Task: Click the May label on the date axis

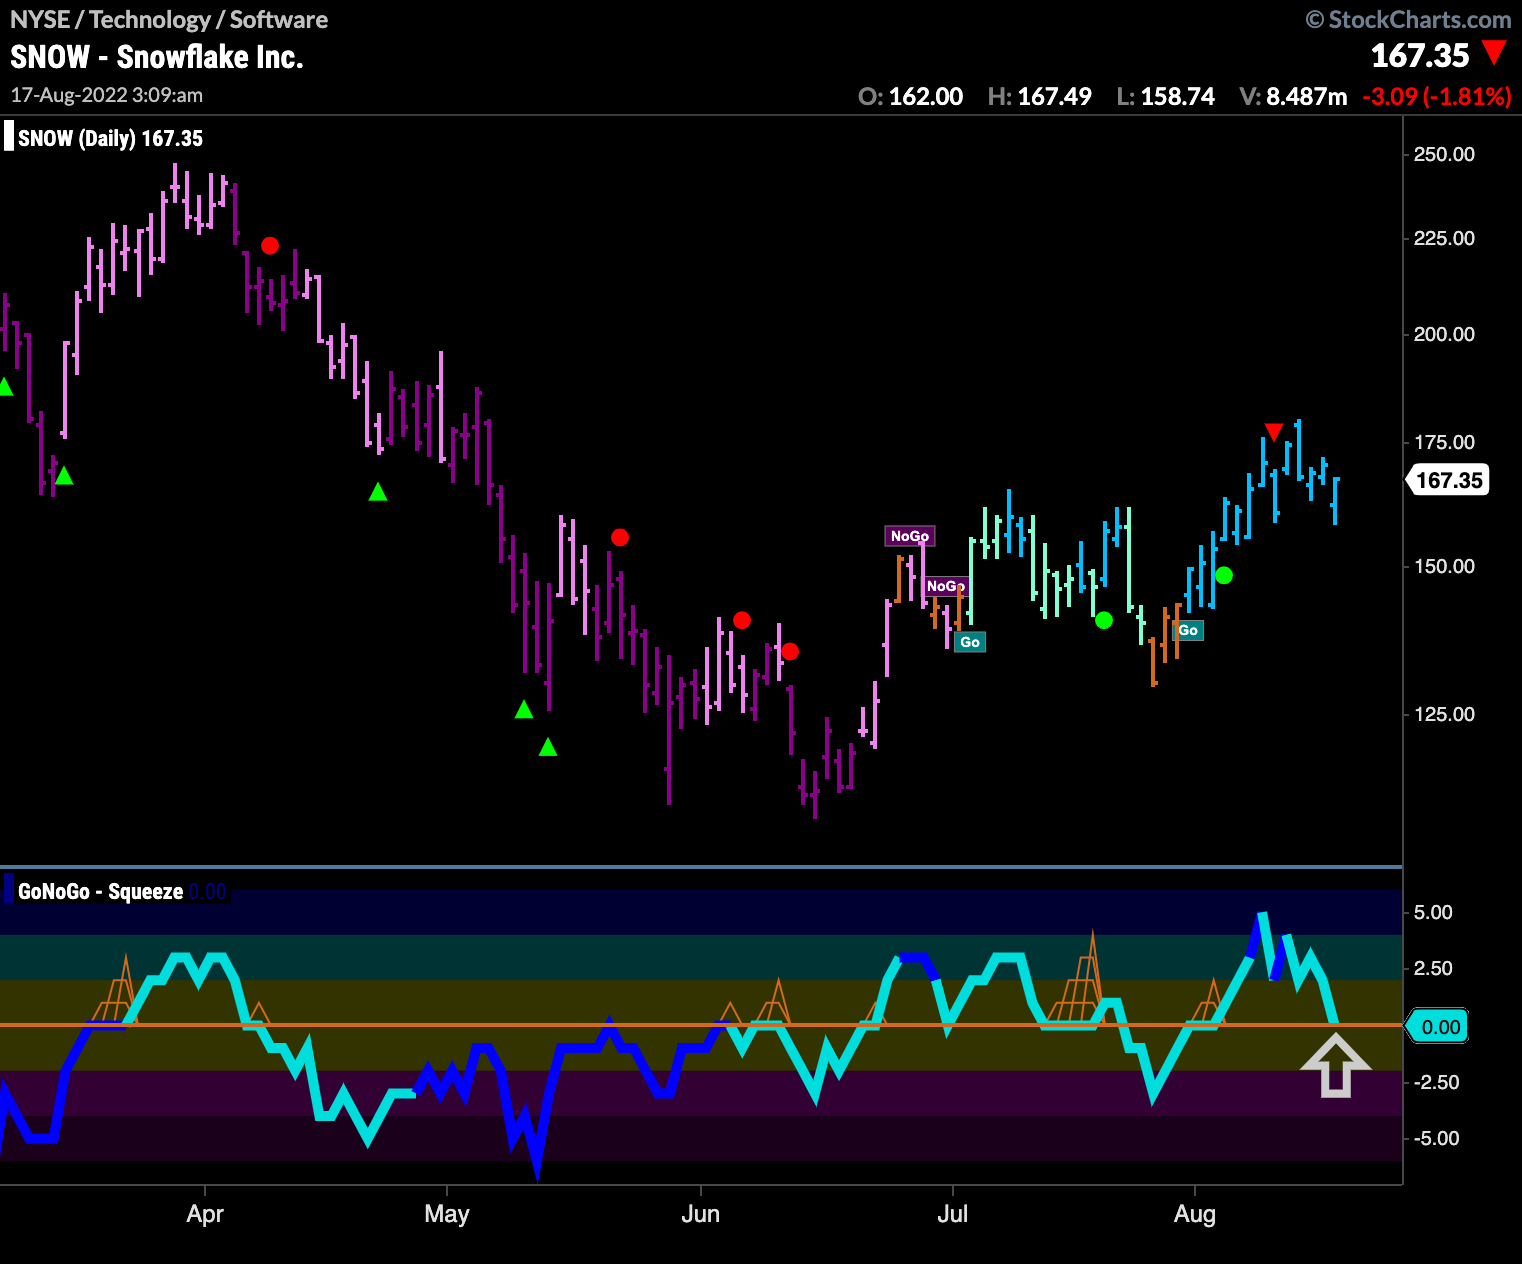Action: [x=446, y=1214]
